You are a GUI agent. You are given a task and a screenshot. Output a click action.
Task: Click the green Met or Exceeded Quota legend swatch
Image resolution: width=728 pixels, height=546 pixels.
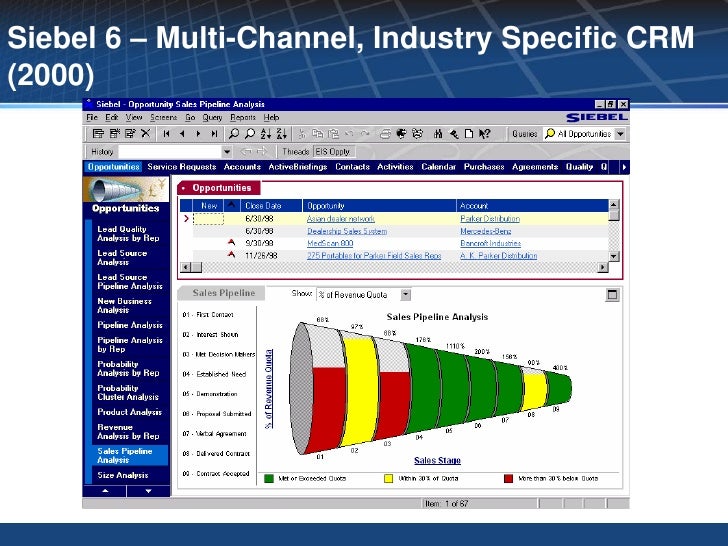[x=270, y=478]
